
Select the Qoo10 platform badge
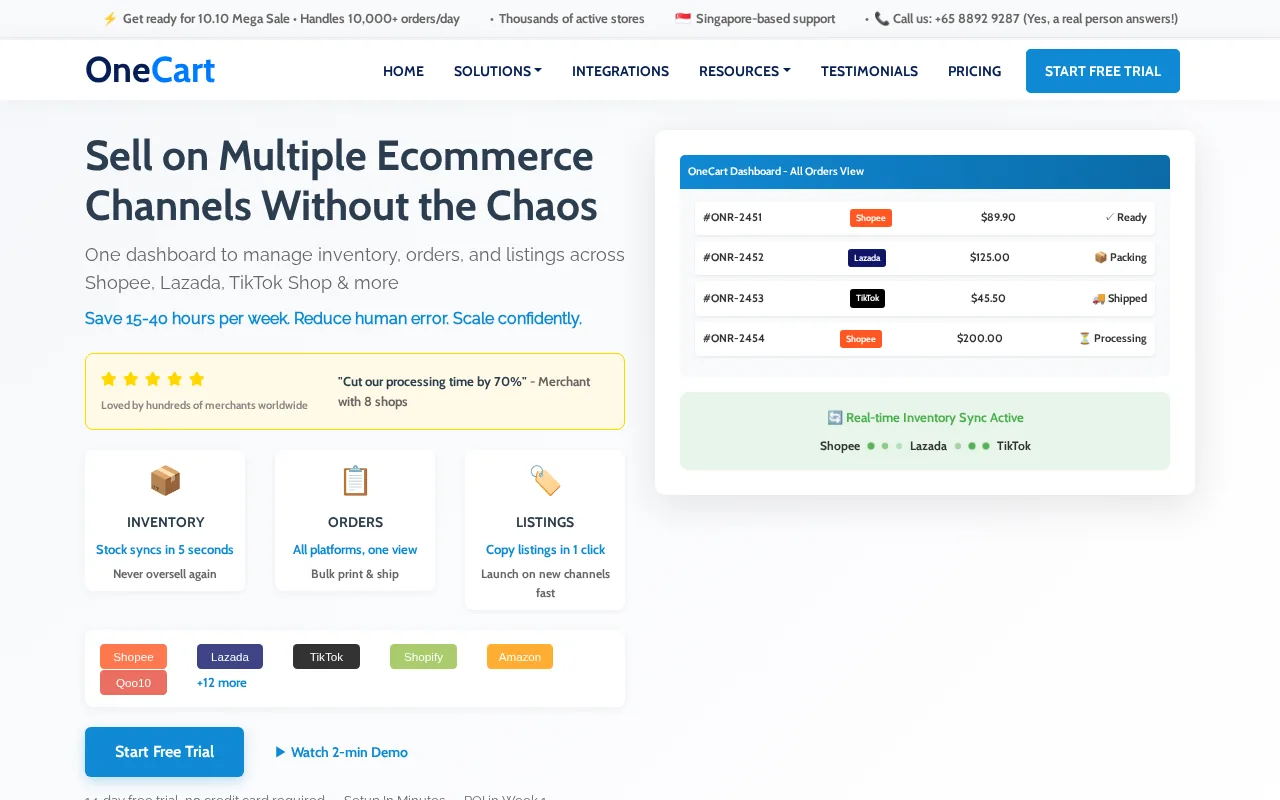click(133, 683)
